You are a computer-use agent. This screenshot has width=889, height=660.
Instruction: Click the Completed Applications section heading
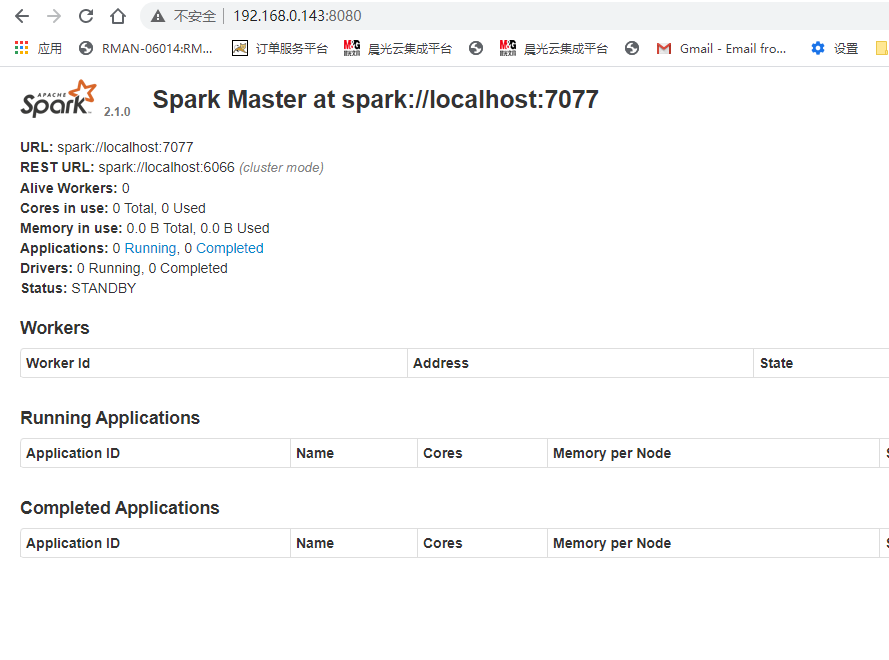(x=120, y=508)
